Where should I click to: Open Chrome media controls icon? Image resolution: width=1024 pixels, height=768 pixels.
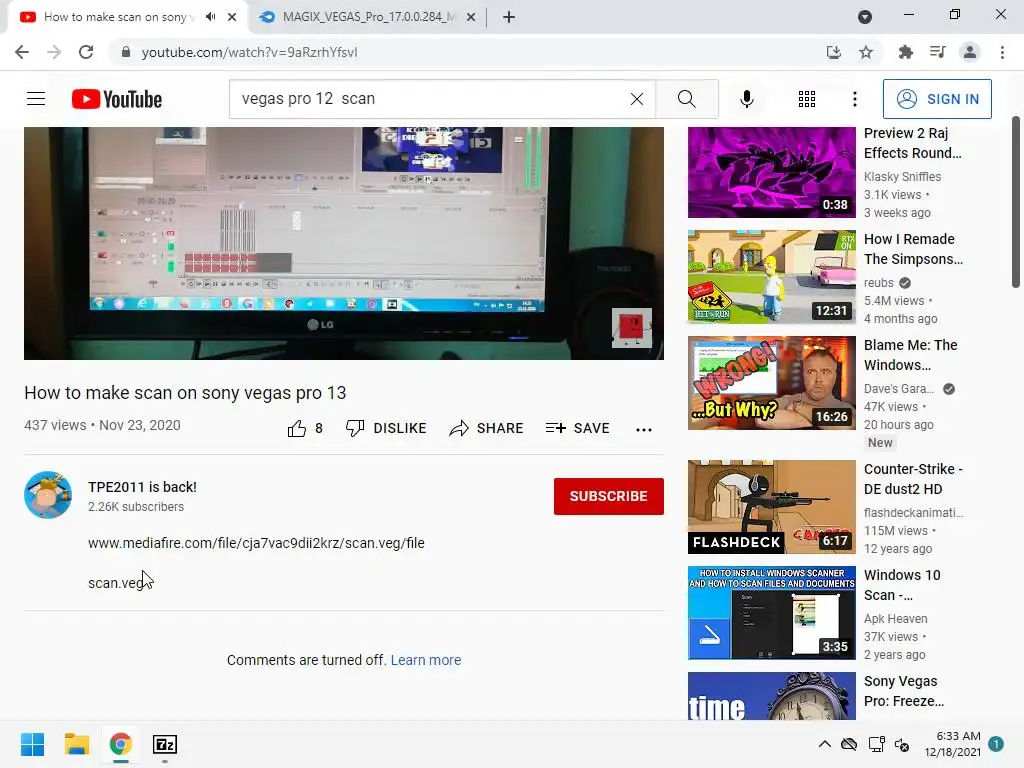[938, 52]
